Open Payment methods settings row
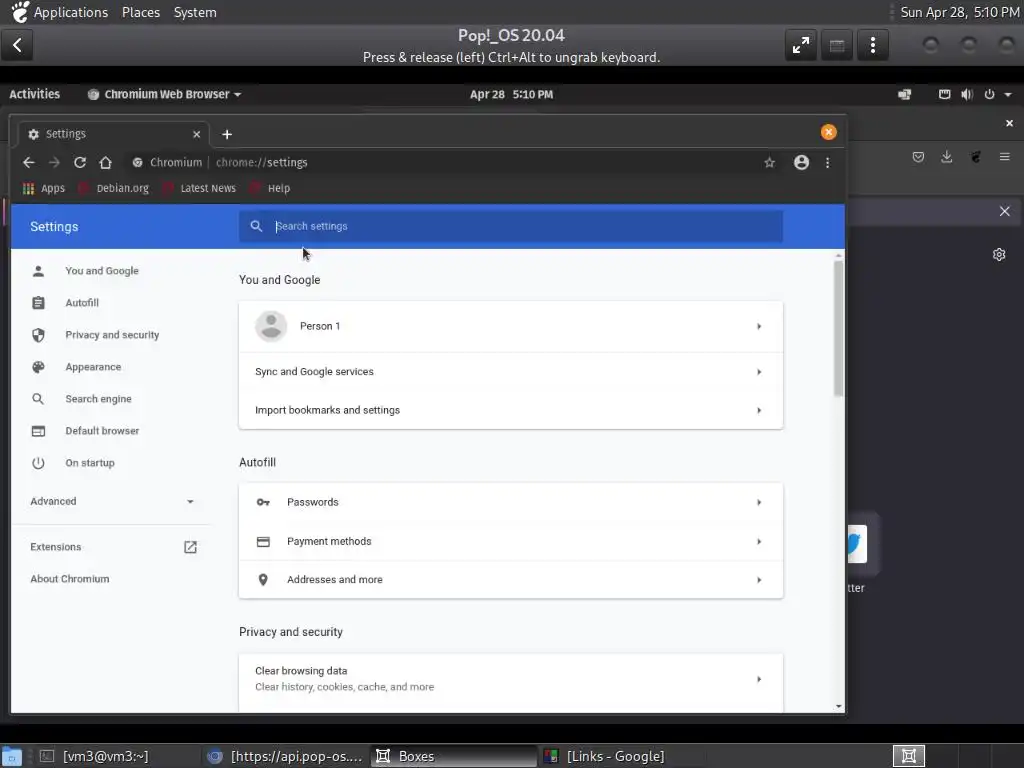This screenshot has width=1024, height=768. pos(511,541)
